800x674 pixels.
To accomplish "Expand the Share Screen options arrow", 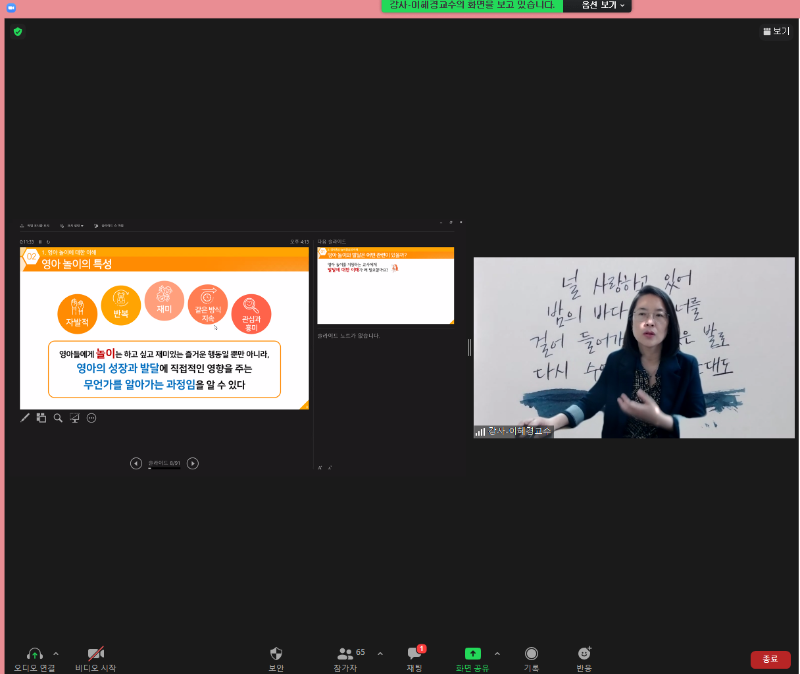I will tap(497, 653).
